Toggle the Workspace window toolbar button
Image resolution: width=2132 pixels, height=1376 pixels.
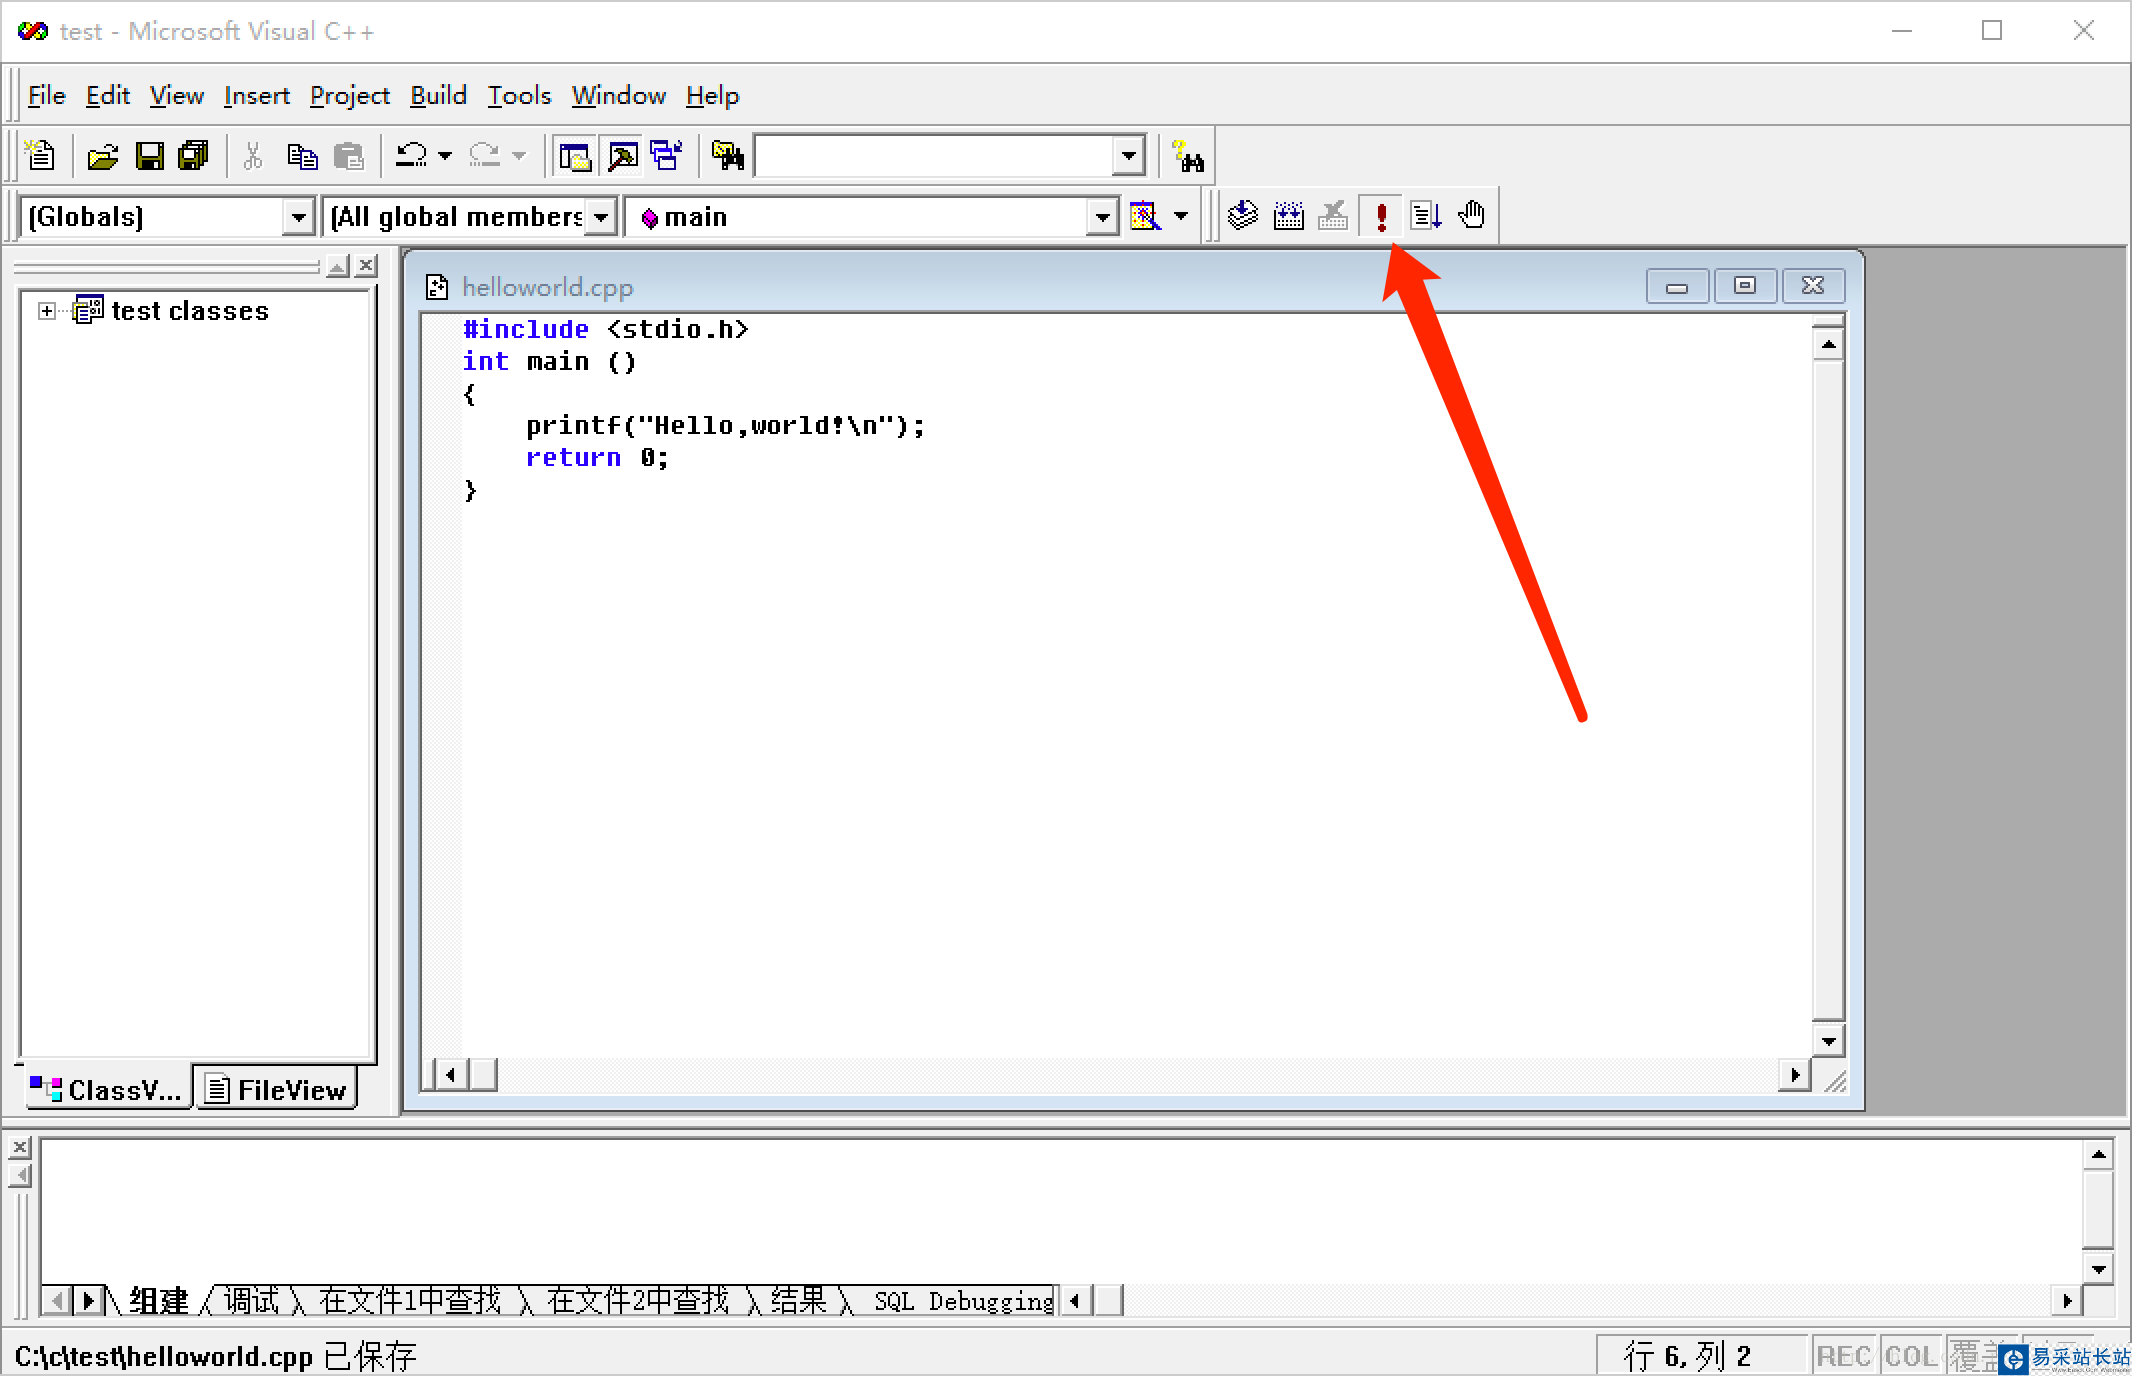[x=575, y=157]
